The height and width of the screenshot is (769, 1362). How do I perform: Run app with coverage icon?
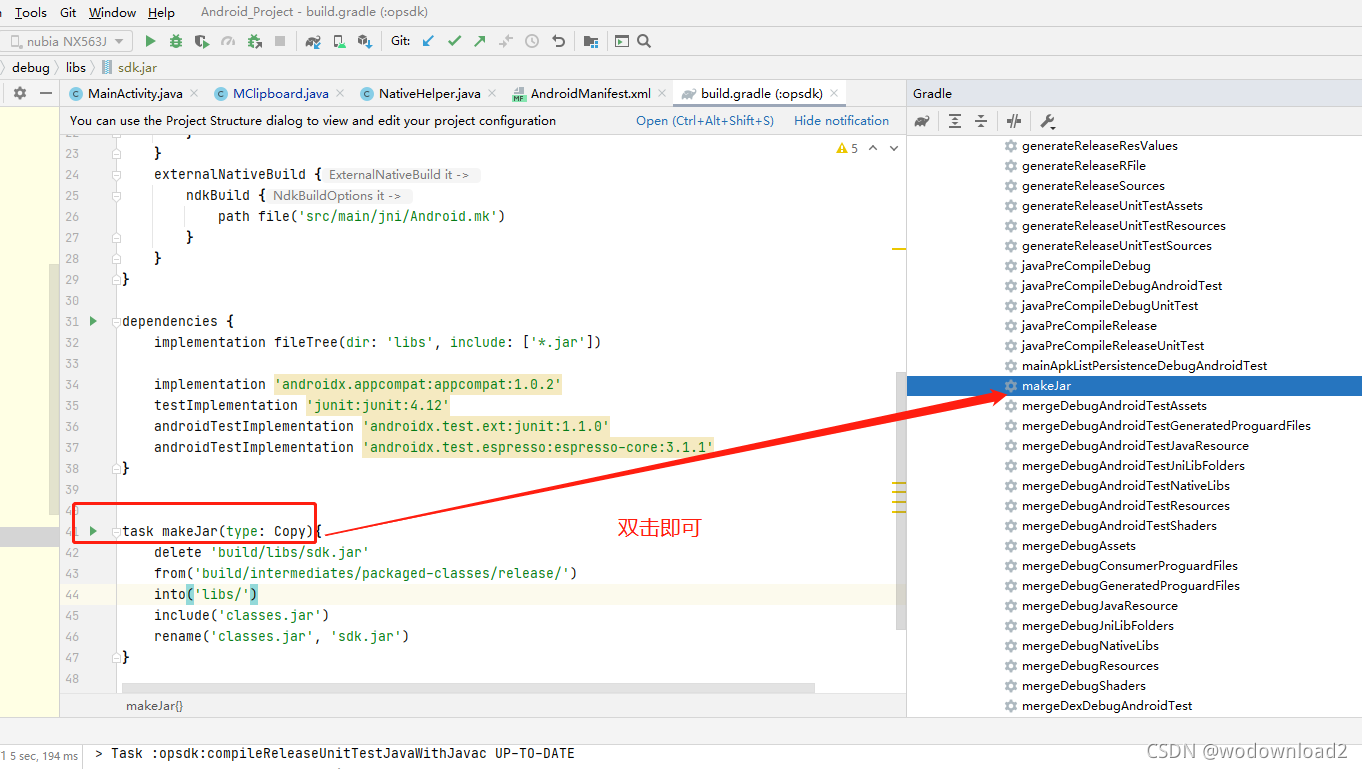point(202,41)
